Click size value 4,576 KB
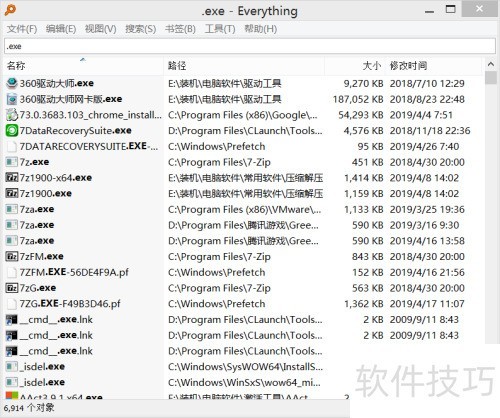The height and width of the screenshot is (418, 500). (364, 131)
